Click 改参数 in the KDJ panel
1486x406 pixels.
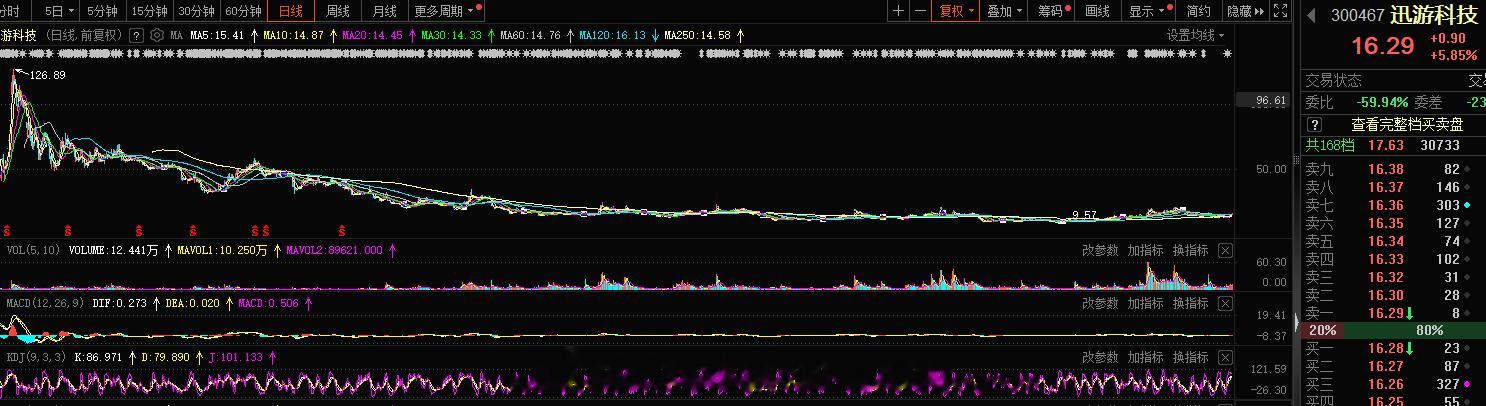click(1100, 357)
